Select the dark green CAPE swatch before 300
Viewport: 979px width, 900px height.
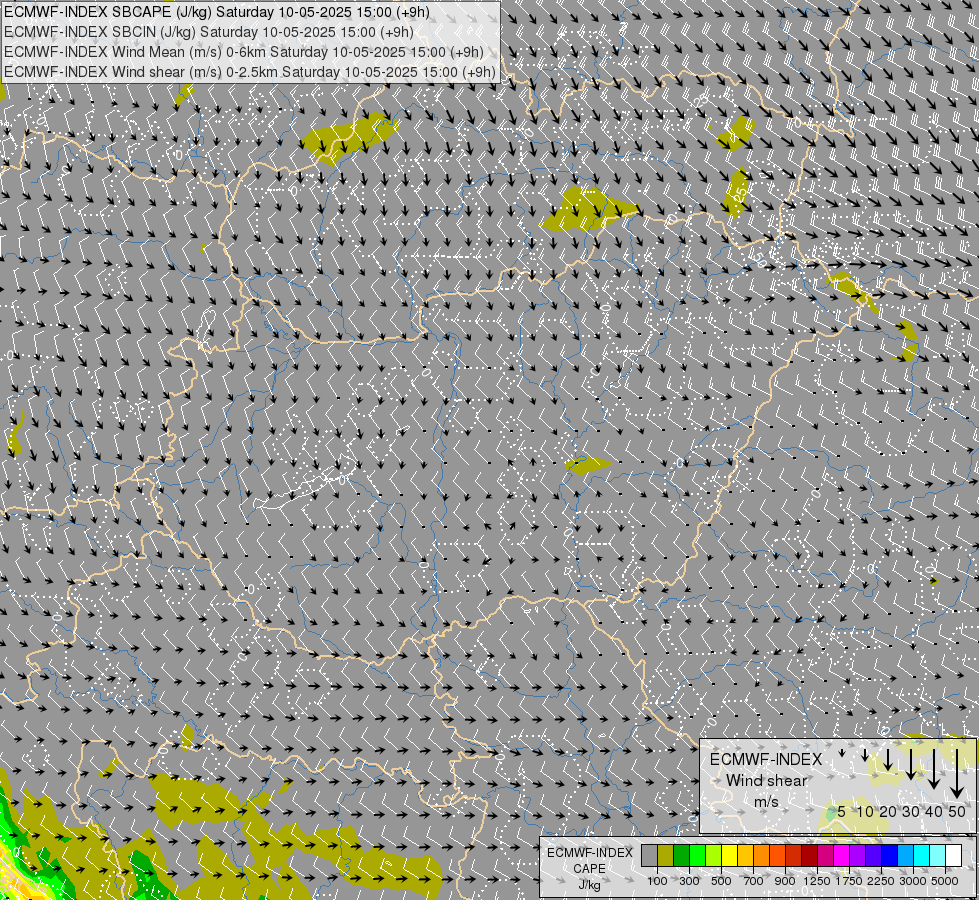coord(682,856)
